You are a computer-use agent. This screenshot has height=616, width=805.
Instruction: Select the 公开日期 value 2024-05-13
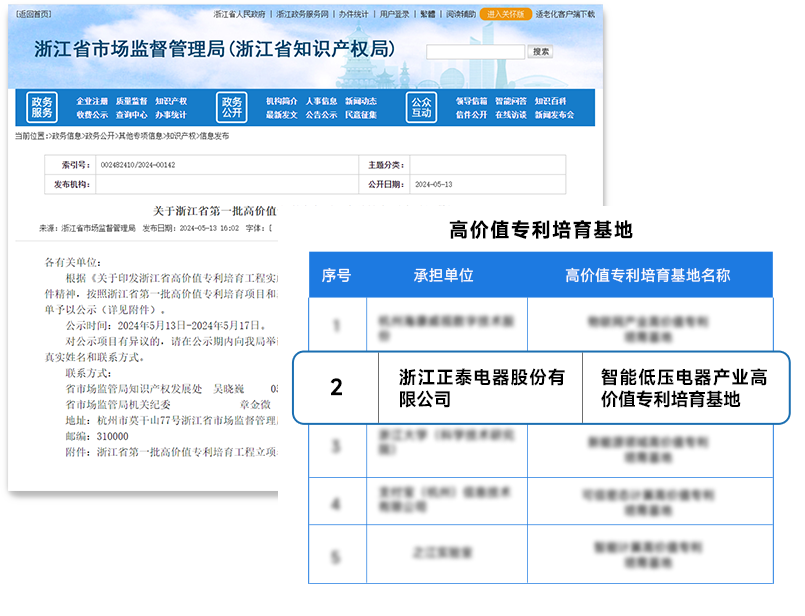434,184
